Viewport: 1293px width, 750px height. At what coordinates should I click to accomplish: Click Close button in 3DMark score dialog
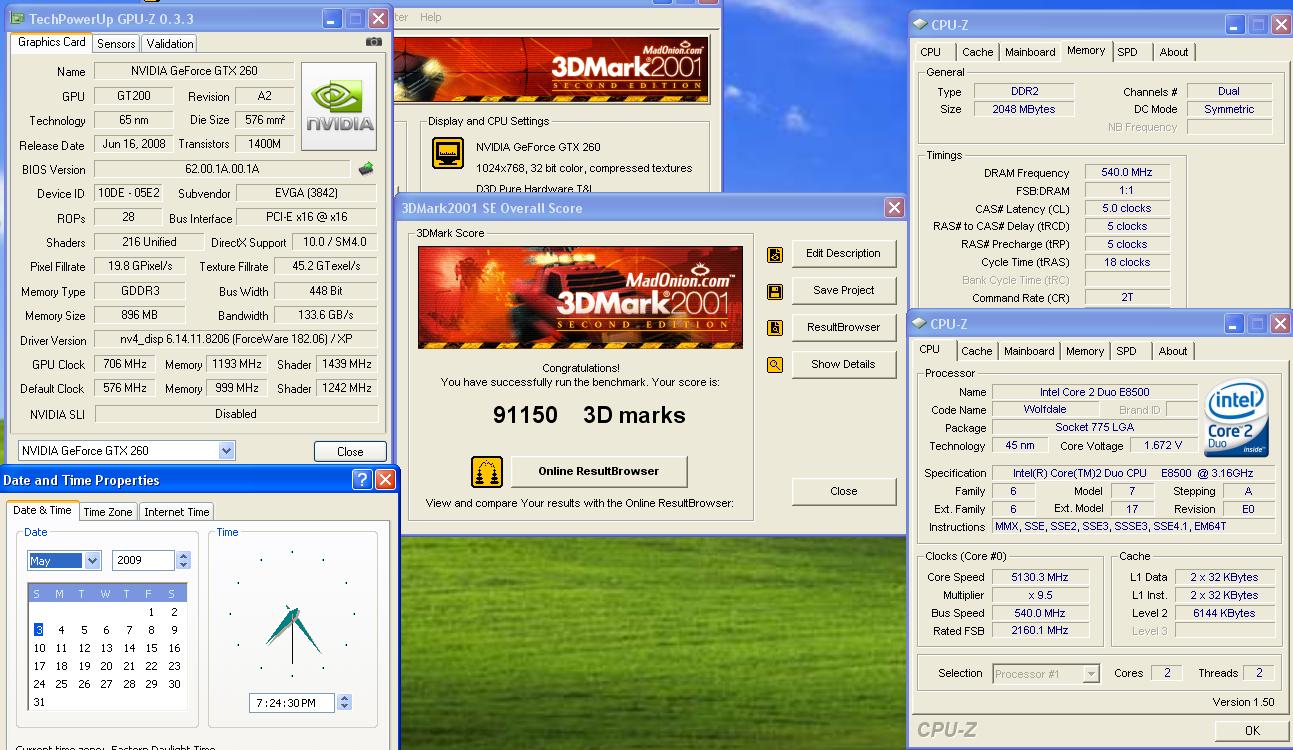(x=843, y=492)
